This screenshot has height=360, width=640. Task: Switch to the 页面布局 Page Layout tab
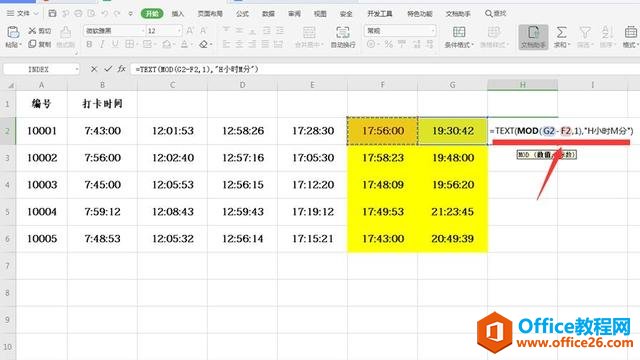point(210,13)
